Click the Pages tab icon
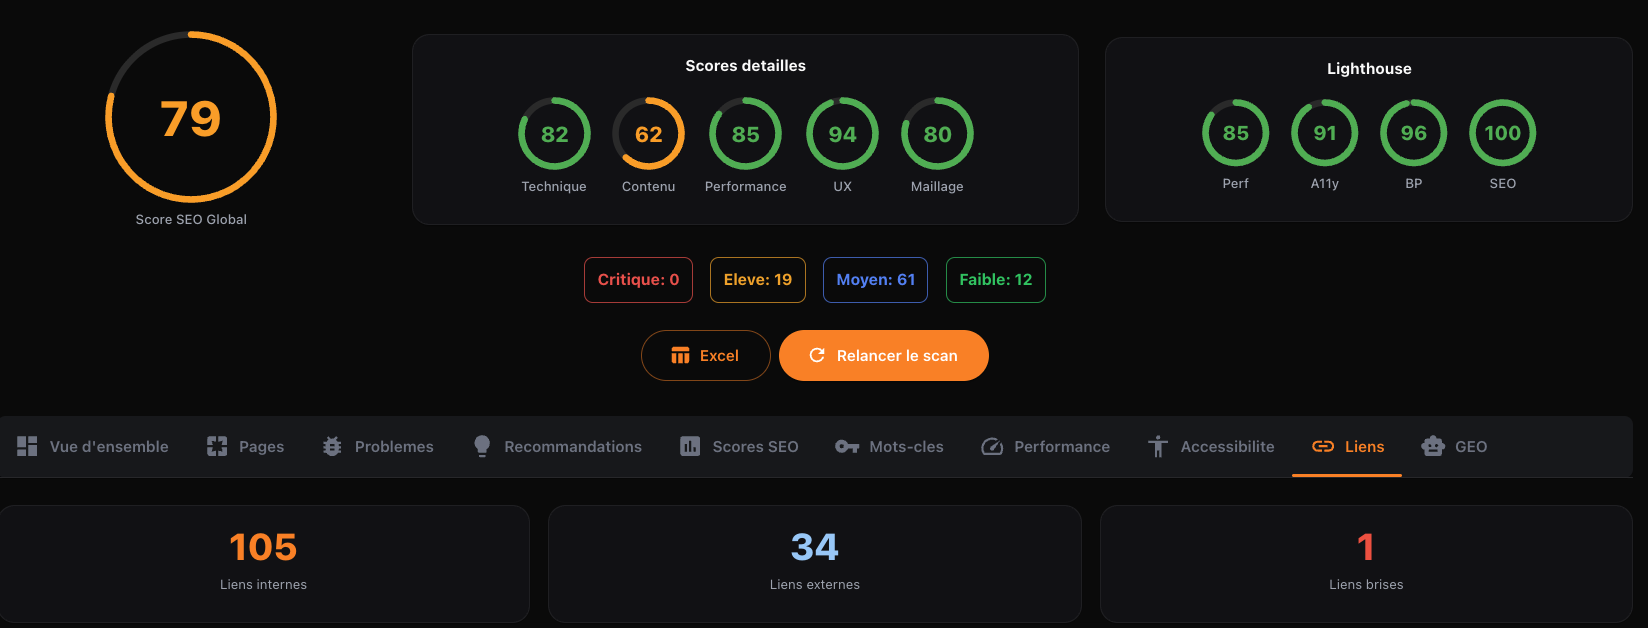1648x628 pixels. point(217,447)
